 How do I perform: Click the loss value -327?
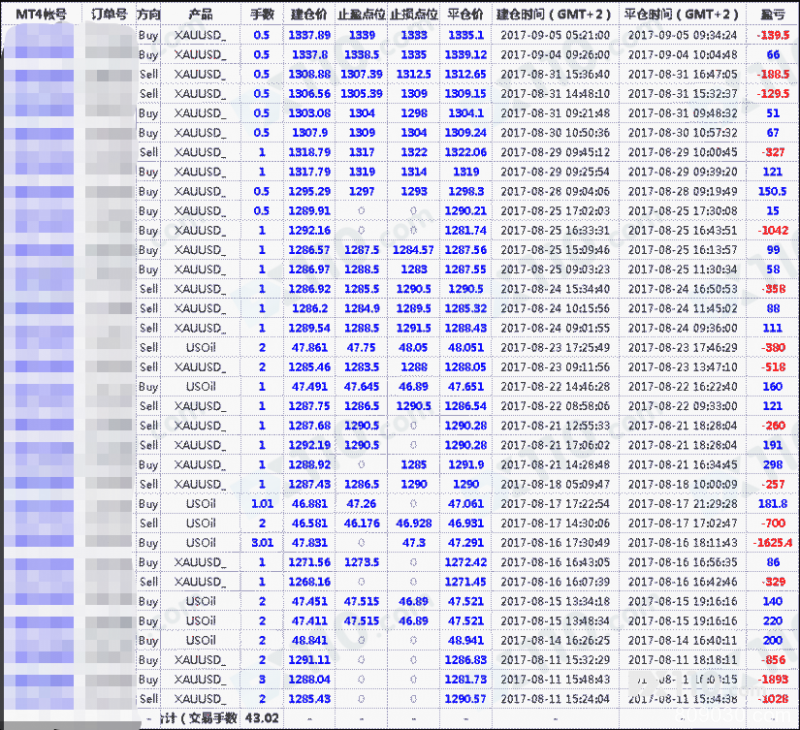(x=773, y=153)
